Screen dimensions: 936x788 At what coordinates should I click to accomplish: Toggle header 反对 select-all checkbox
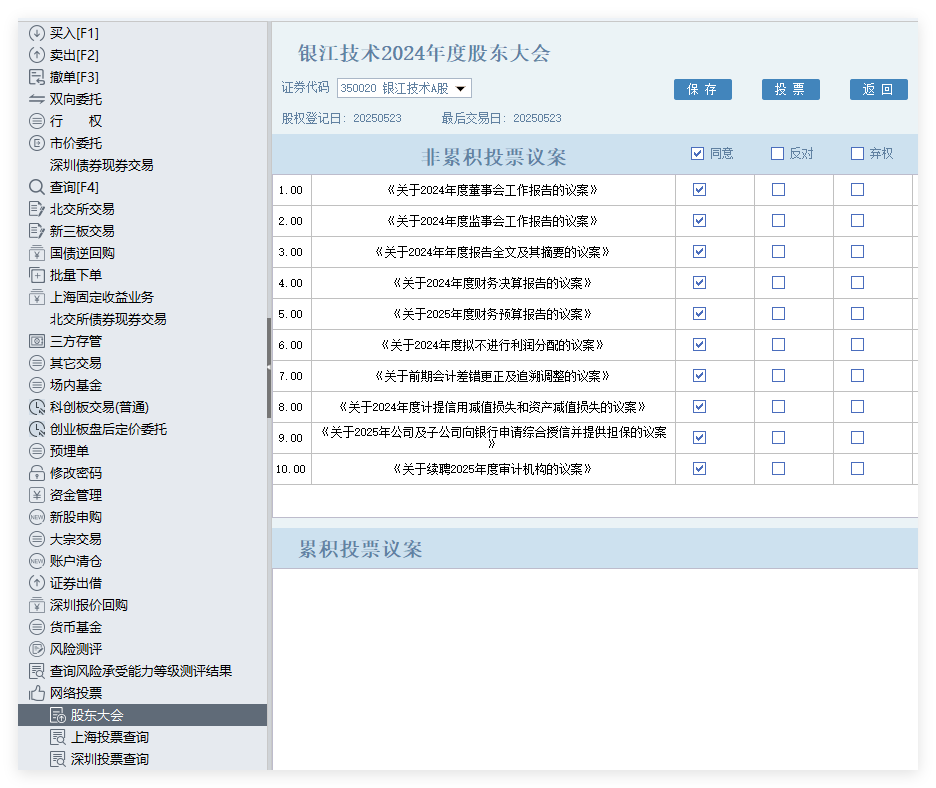point(777,154)
